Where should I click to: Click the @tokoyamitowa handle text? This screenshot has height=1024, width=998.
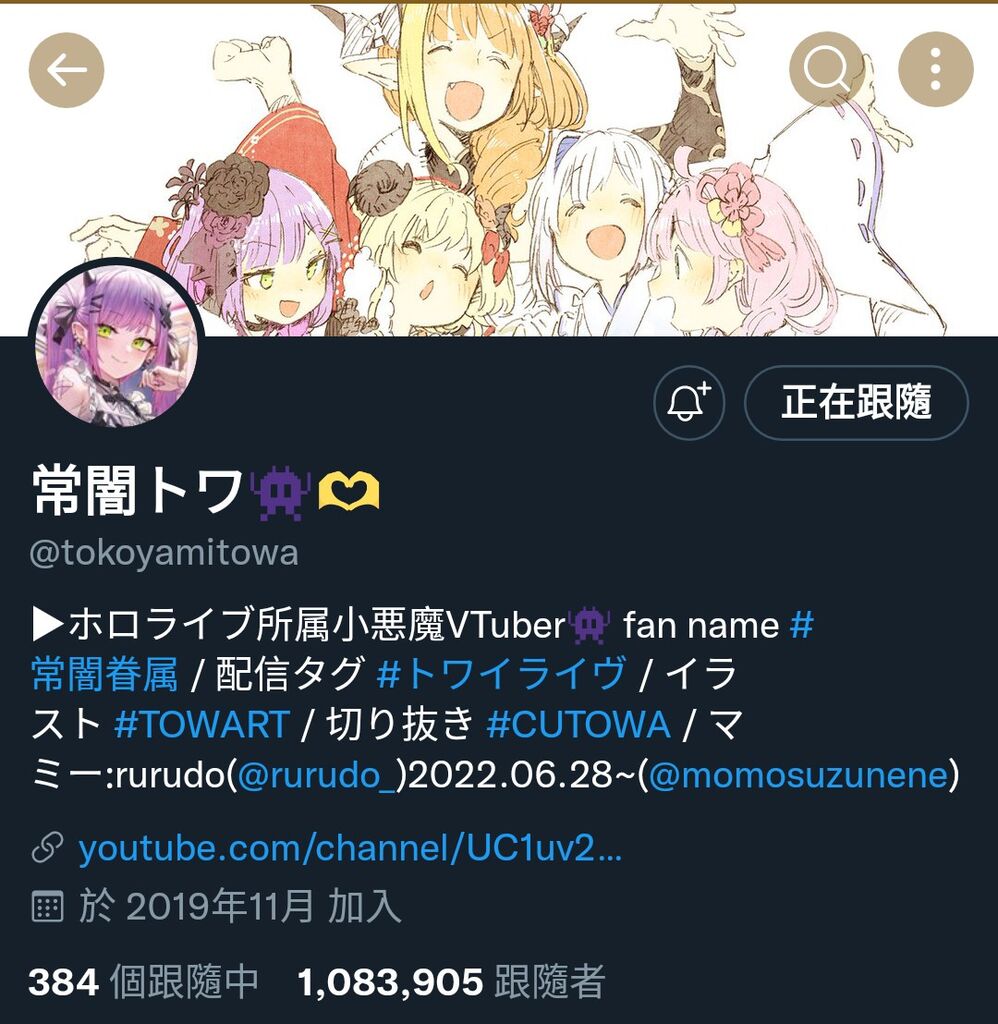pyautogui.click(x=164, y=552)
